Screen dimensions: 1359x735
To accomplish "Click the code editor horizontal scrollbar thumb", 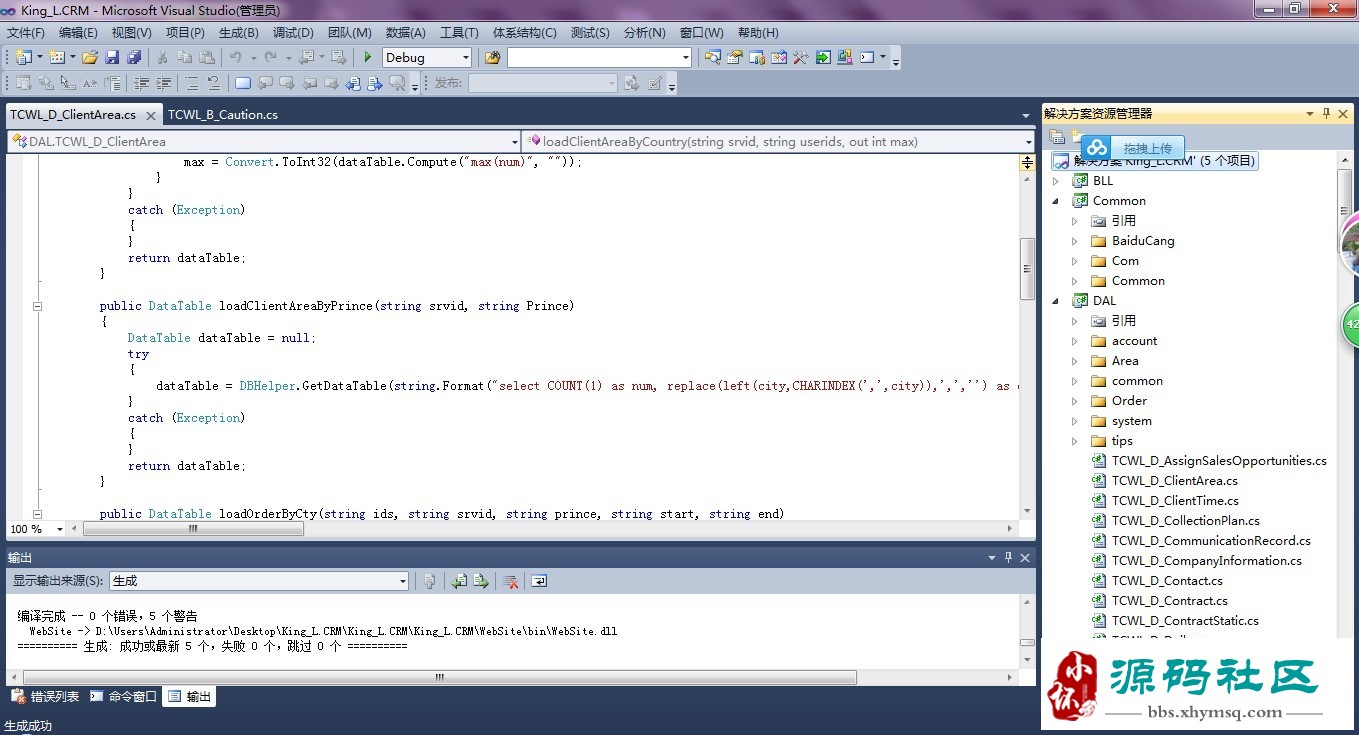I will [191, 529].
